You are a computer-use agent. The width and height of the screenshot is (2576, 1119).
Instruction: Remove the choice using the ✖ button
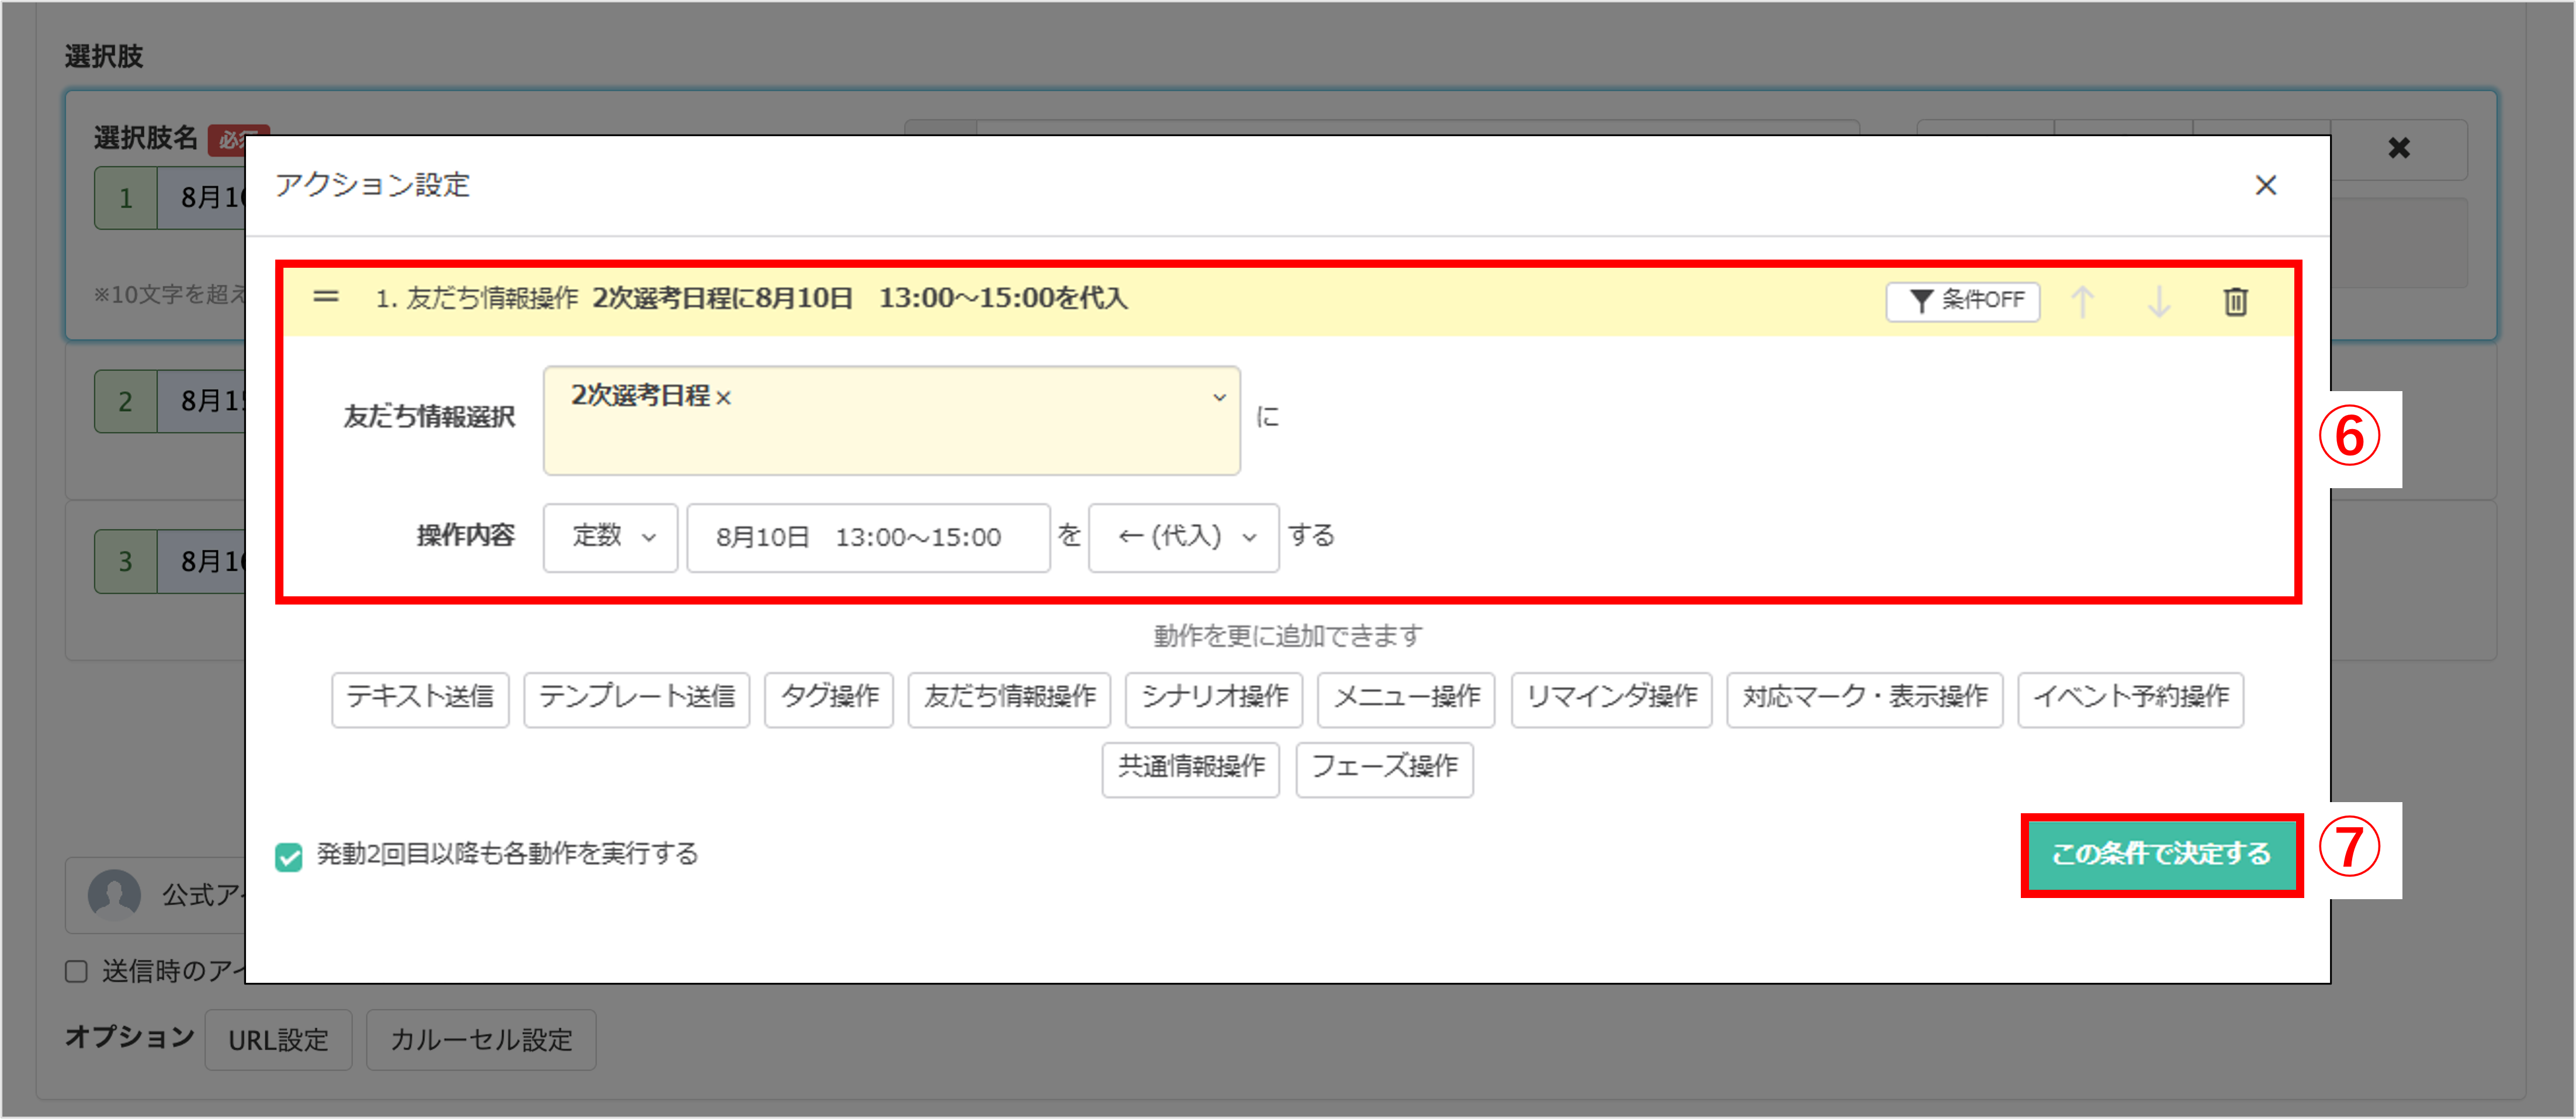click(x=2399, y=148)
